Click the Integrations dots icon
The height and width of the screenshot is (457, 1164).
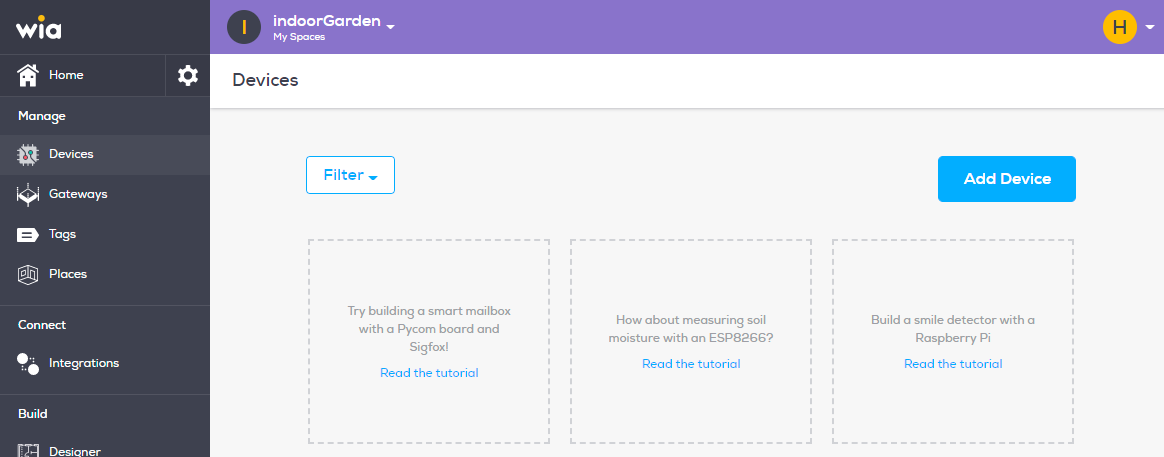[x=27, y=364]
